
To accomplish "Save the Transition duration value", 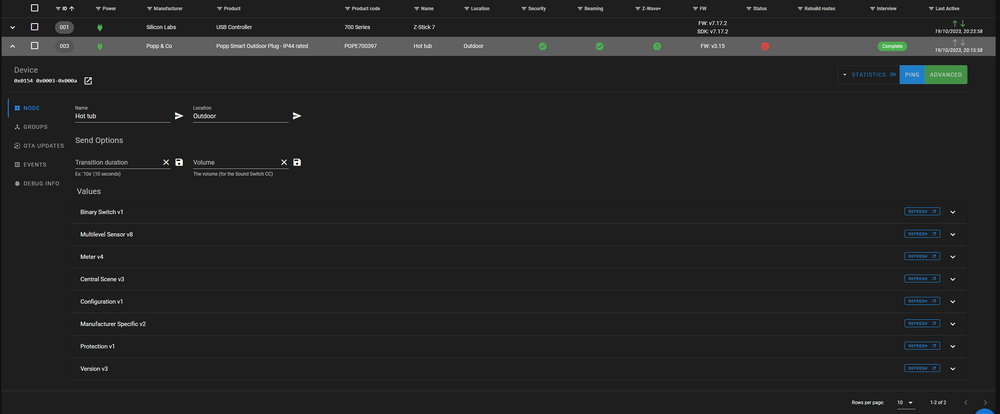I will click(179, 163).
